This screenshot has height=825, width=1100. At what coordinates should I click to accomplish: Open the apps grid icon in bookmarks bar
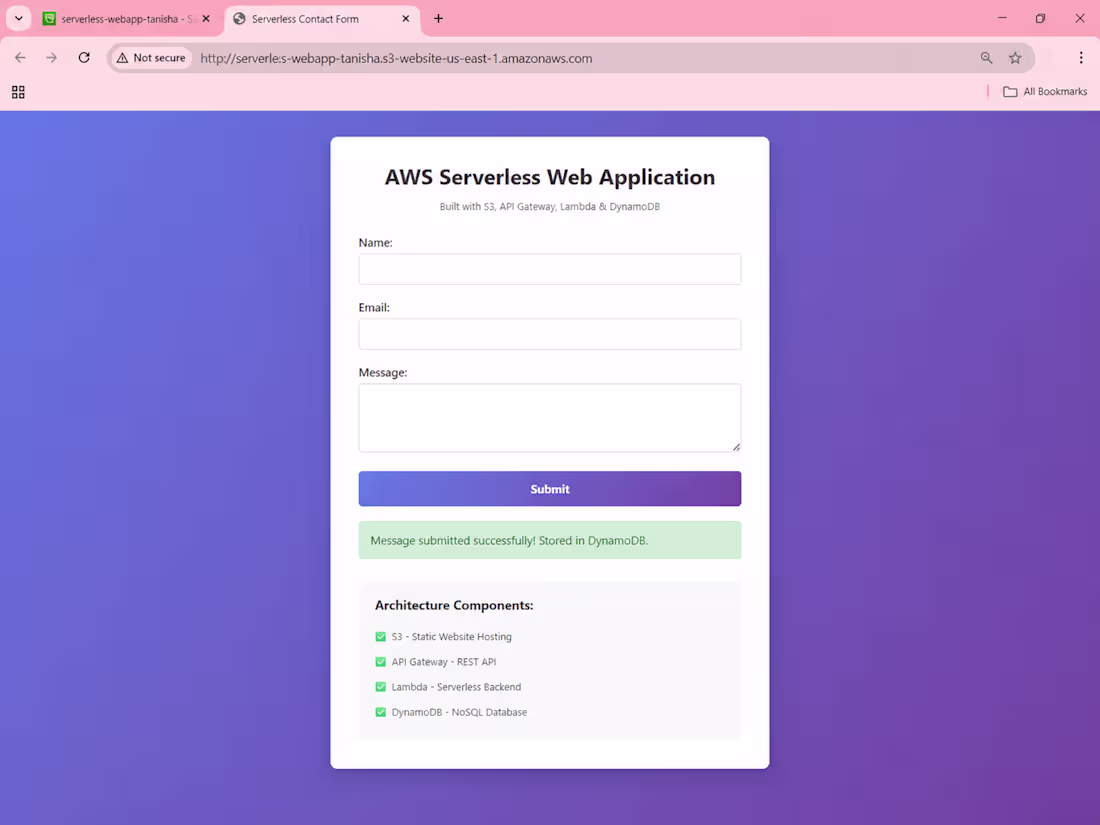[x=18, y=92]
